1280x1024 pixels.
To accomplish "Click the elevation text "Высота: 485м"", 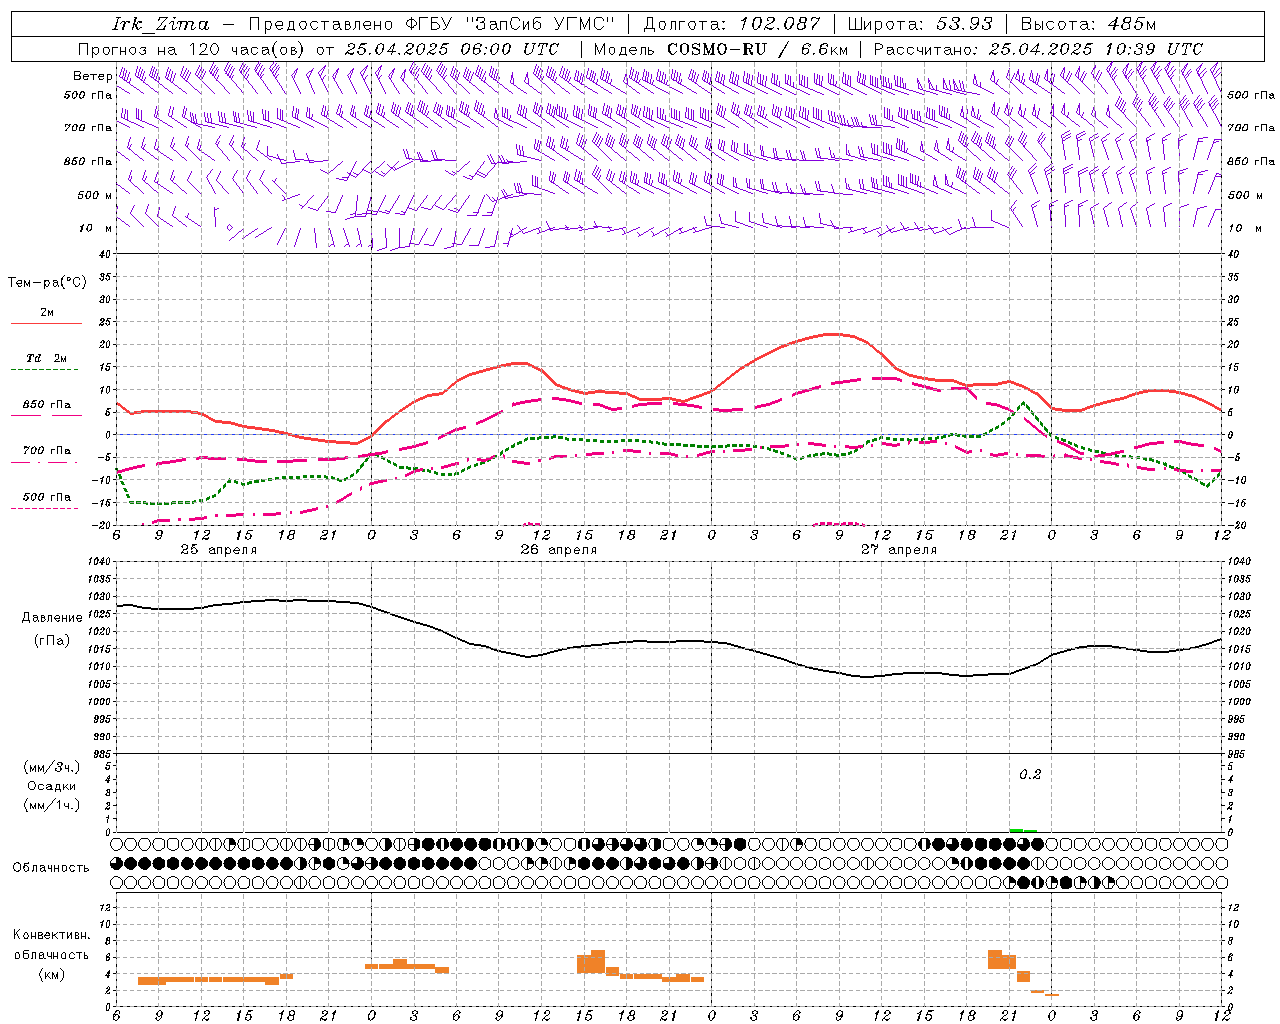I will click(x=1088, y=24).
